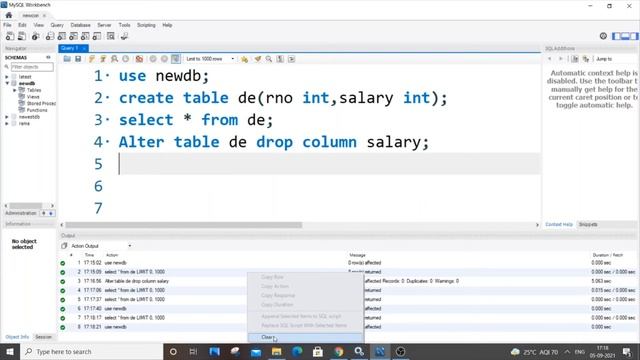
Task: Save the script with floppy icon
Action: [78, 59]
